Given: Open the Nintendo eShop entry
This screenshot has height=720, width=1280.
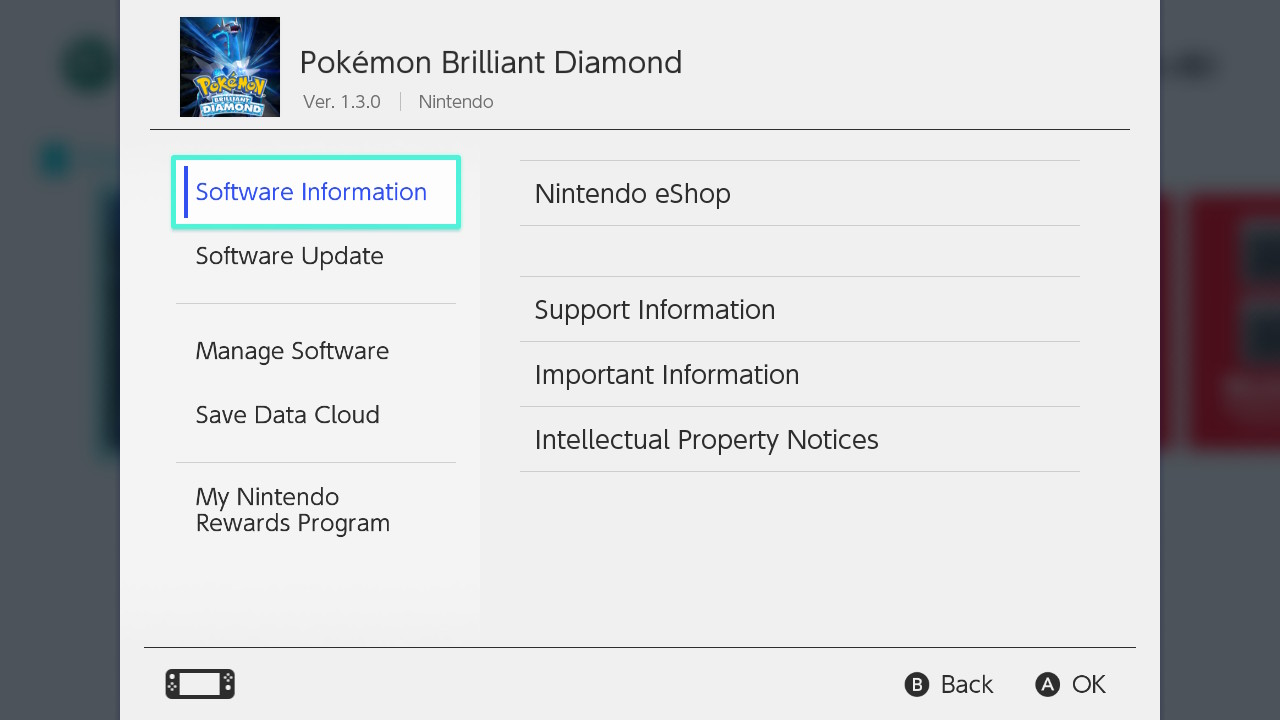Looking at the screenshot, I should (800, 193).
